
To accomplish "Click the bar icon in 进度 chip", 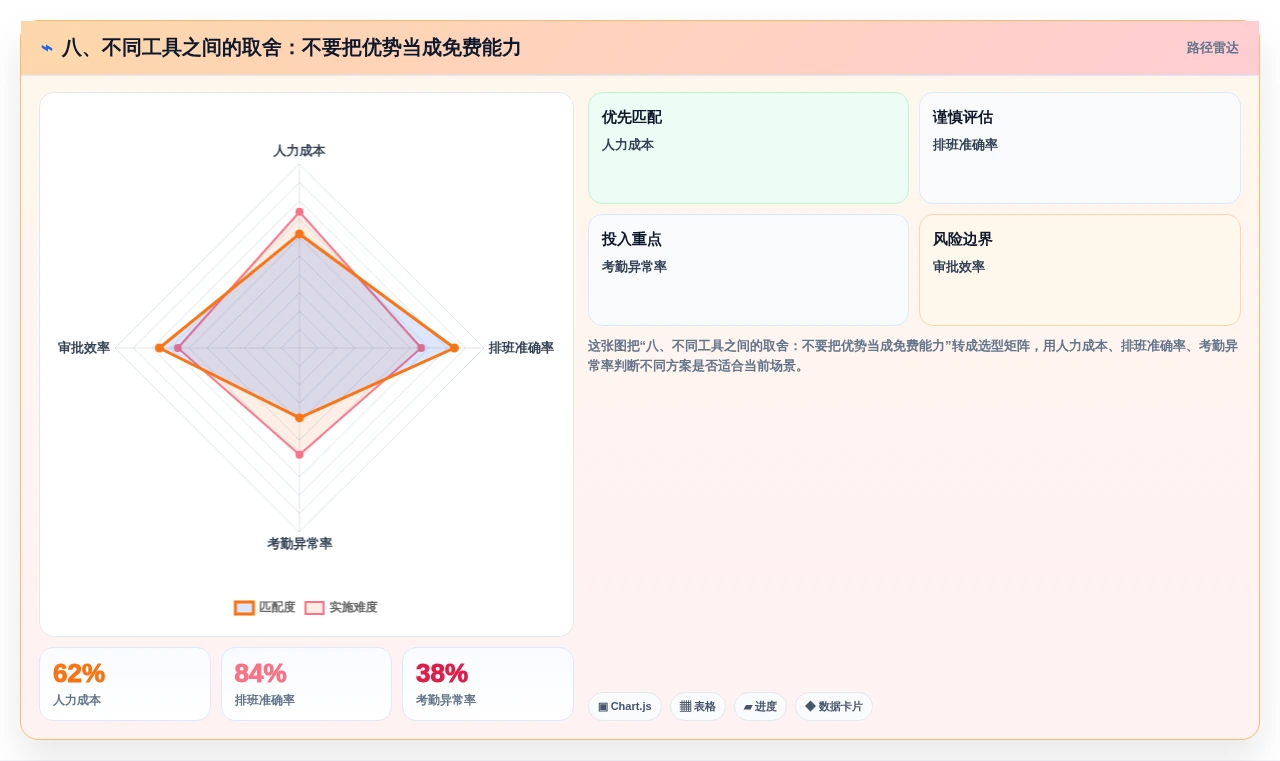I will (x=748, y=707).
